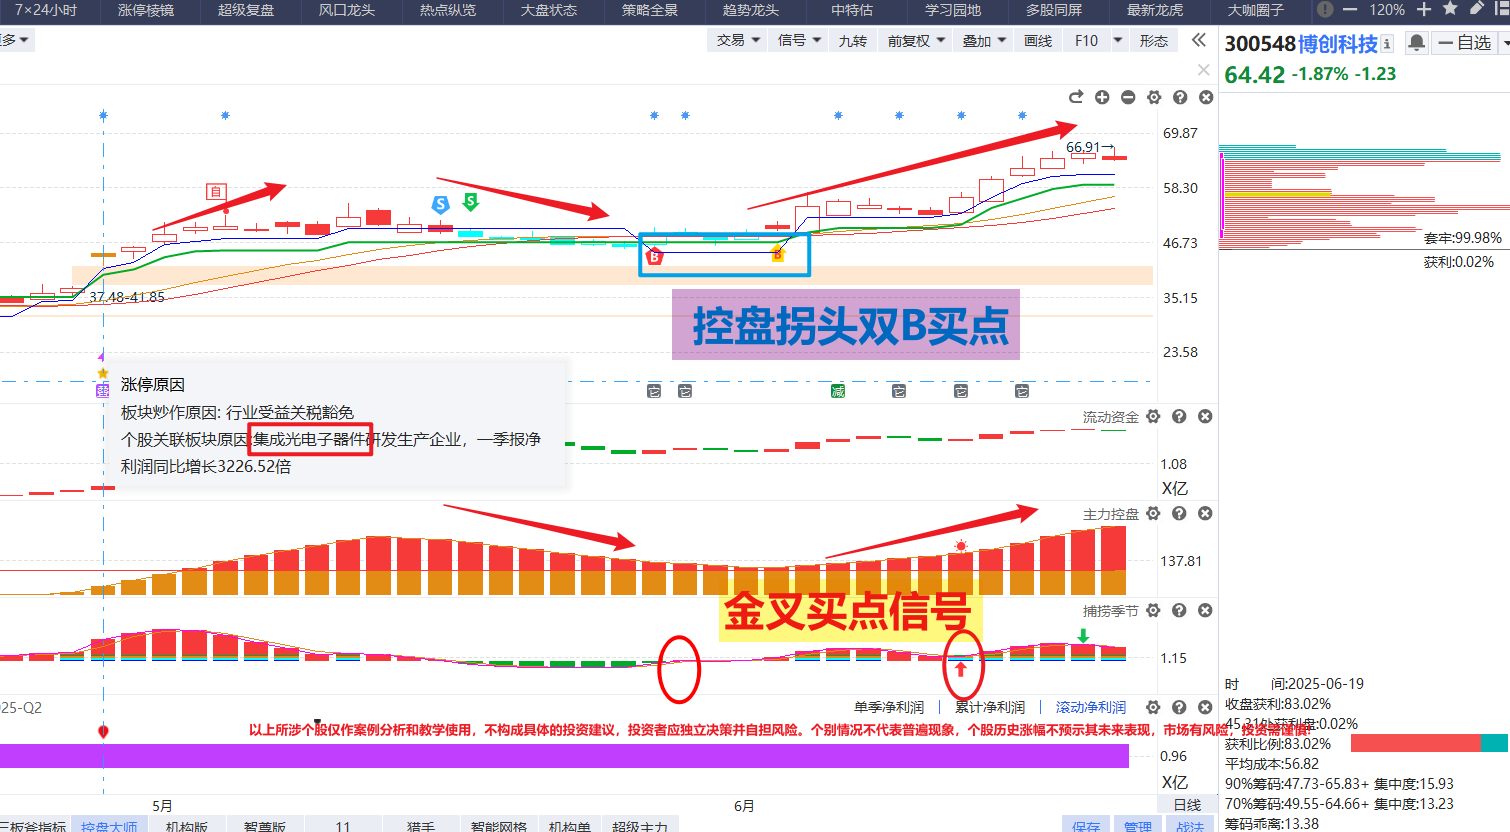Screen dimensions: 1510x832
Task: Click the 减 event marker below the chart
Action: tap(838, 390)
